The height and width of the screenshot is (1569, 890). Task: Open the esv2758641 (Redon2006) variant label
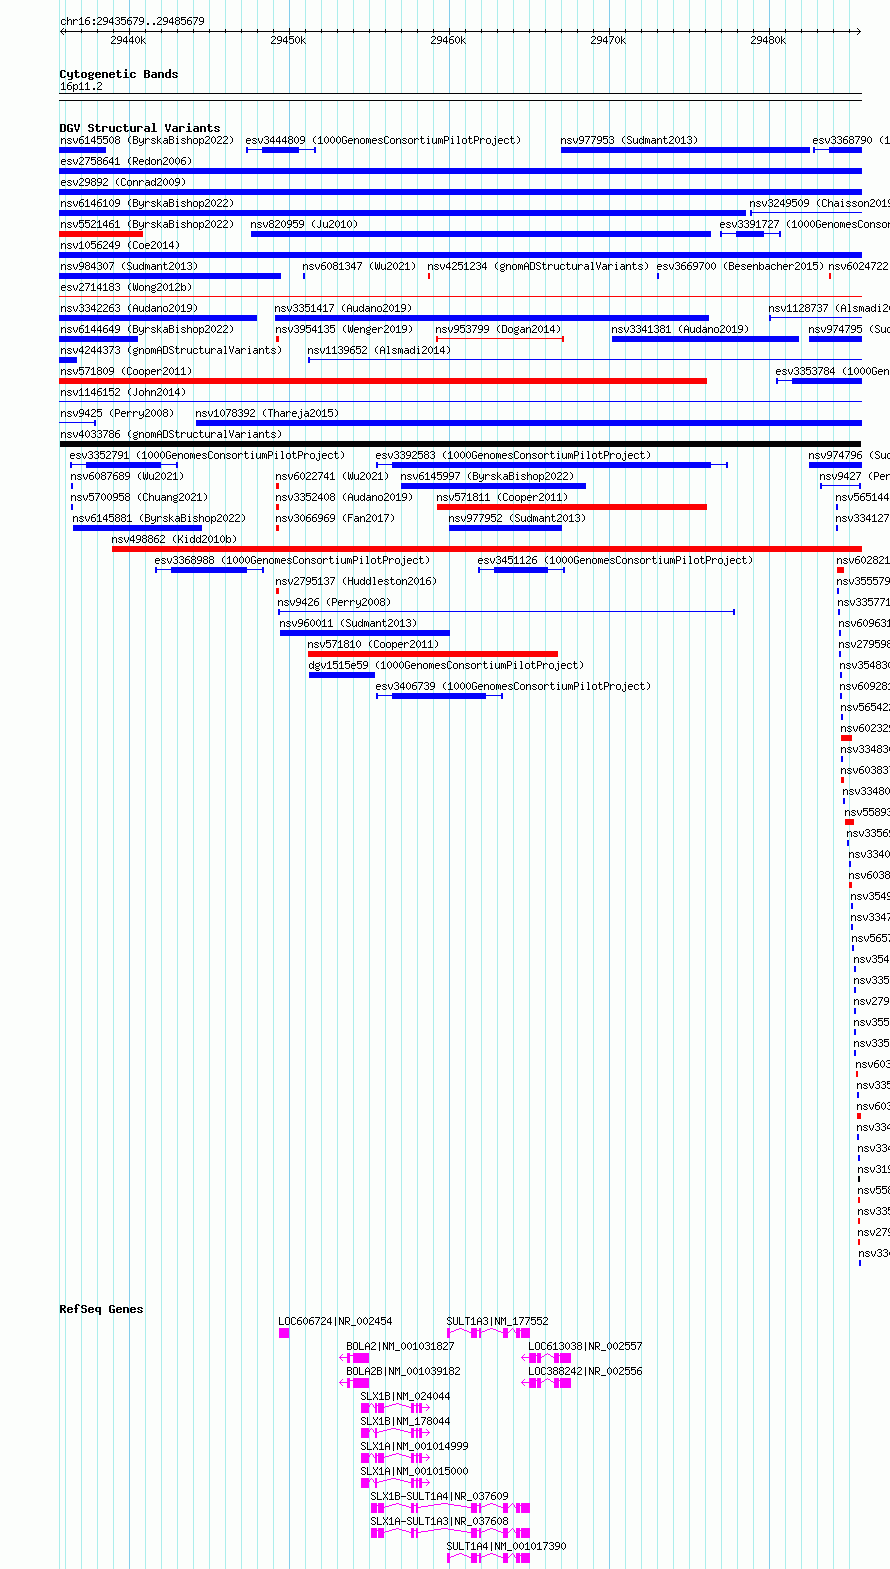click(x=125, y=161)
